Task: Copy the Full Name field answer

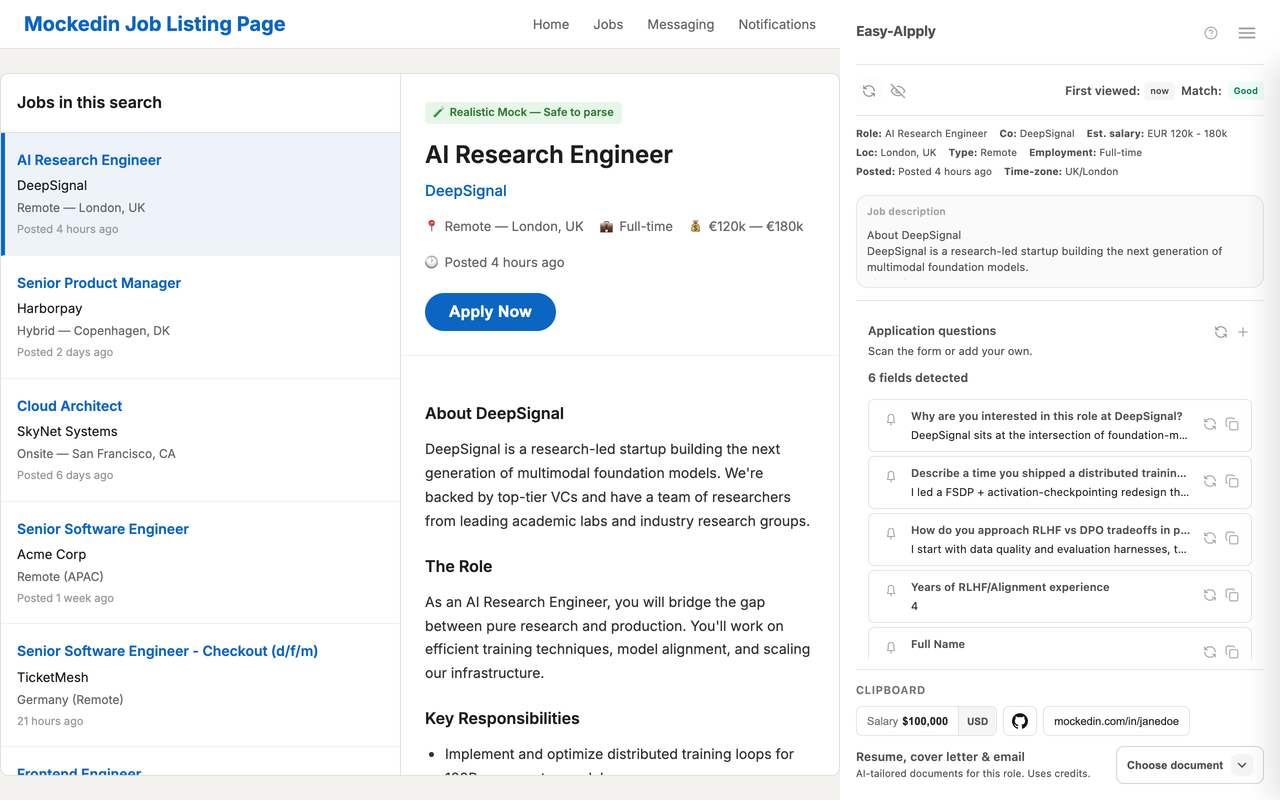Action: tap(1232, 652)
